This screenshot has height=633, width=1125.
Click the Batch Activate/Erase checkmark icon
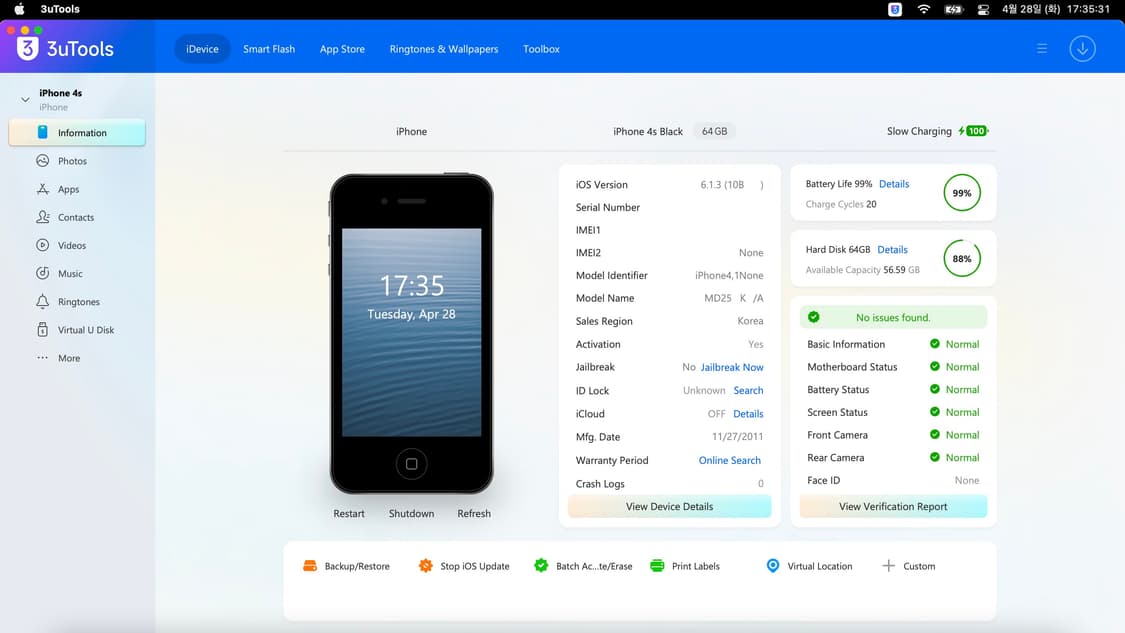point(541,566)
